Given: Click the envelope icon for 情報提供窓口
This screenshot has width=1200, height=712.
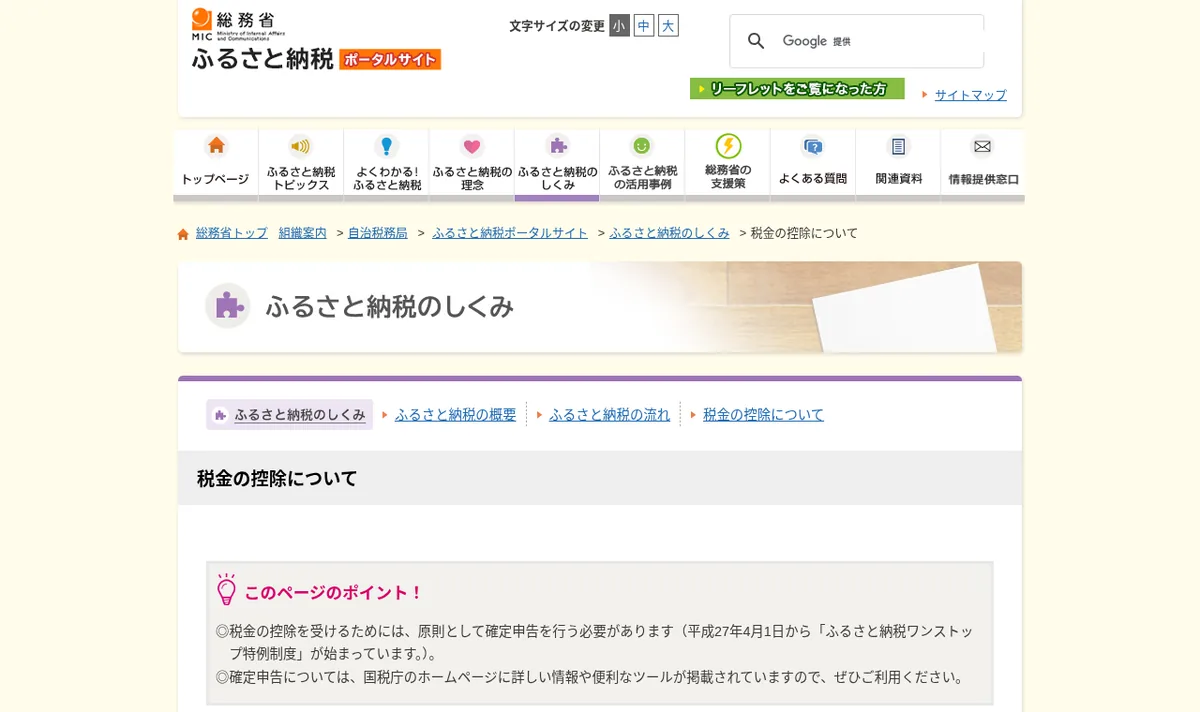Looking at the screenshot, I should 983,146.
